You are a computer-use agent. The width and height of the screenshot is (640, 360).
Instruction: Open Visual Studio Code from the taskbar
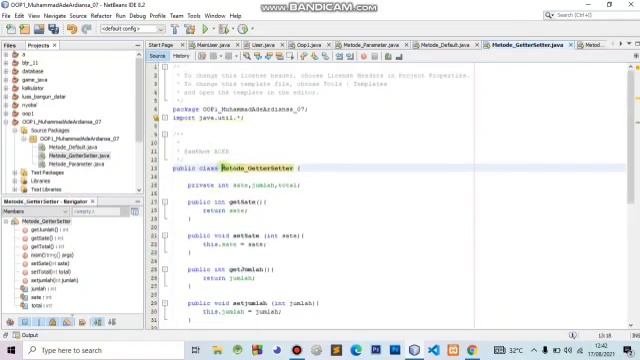433,350
